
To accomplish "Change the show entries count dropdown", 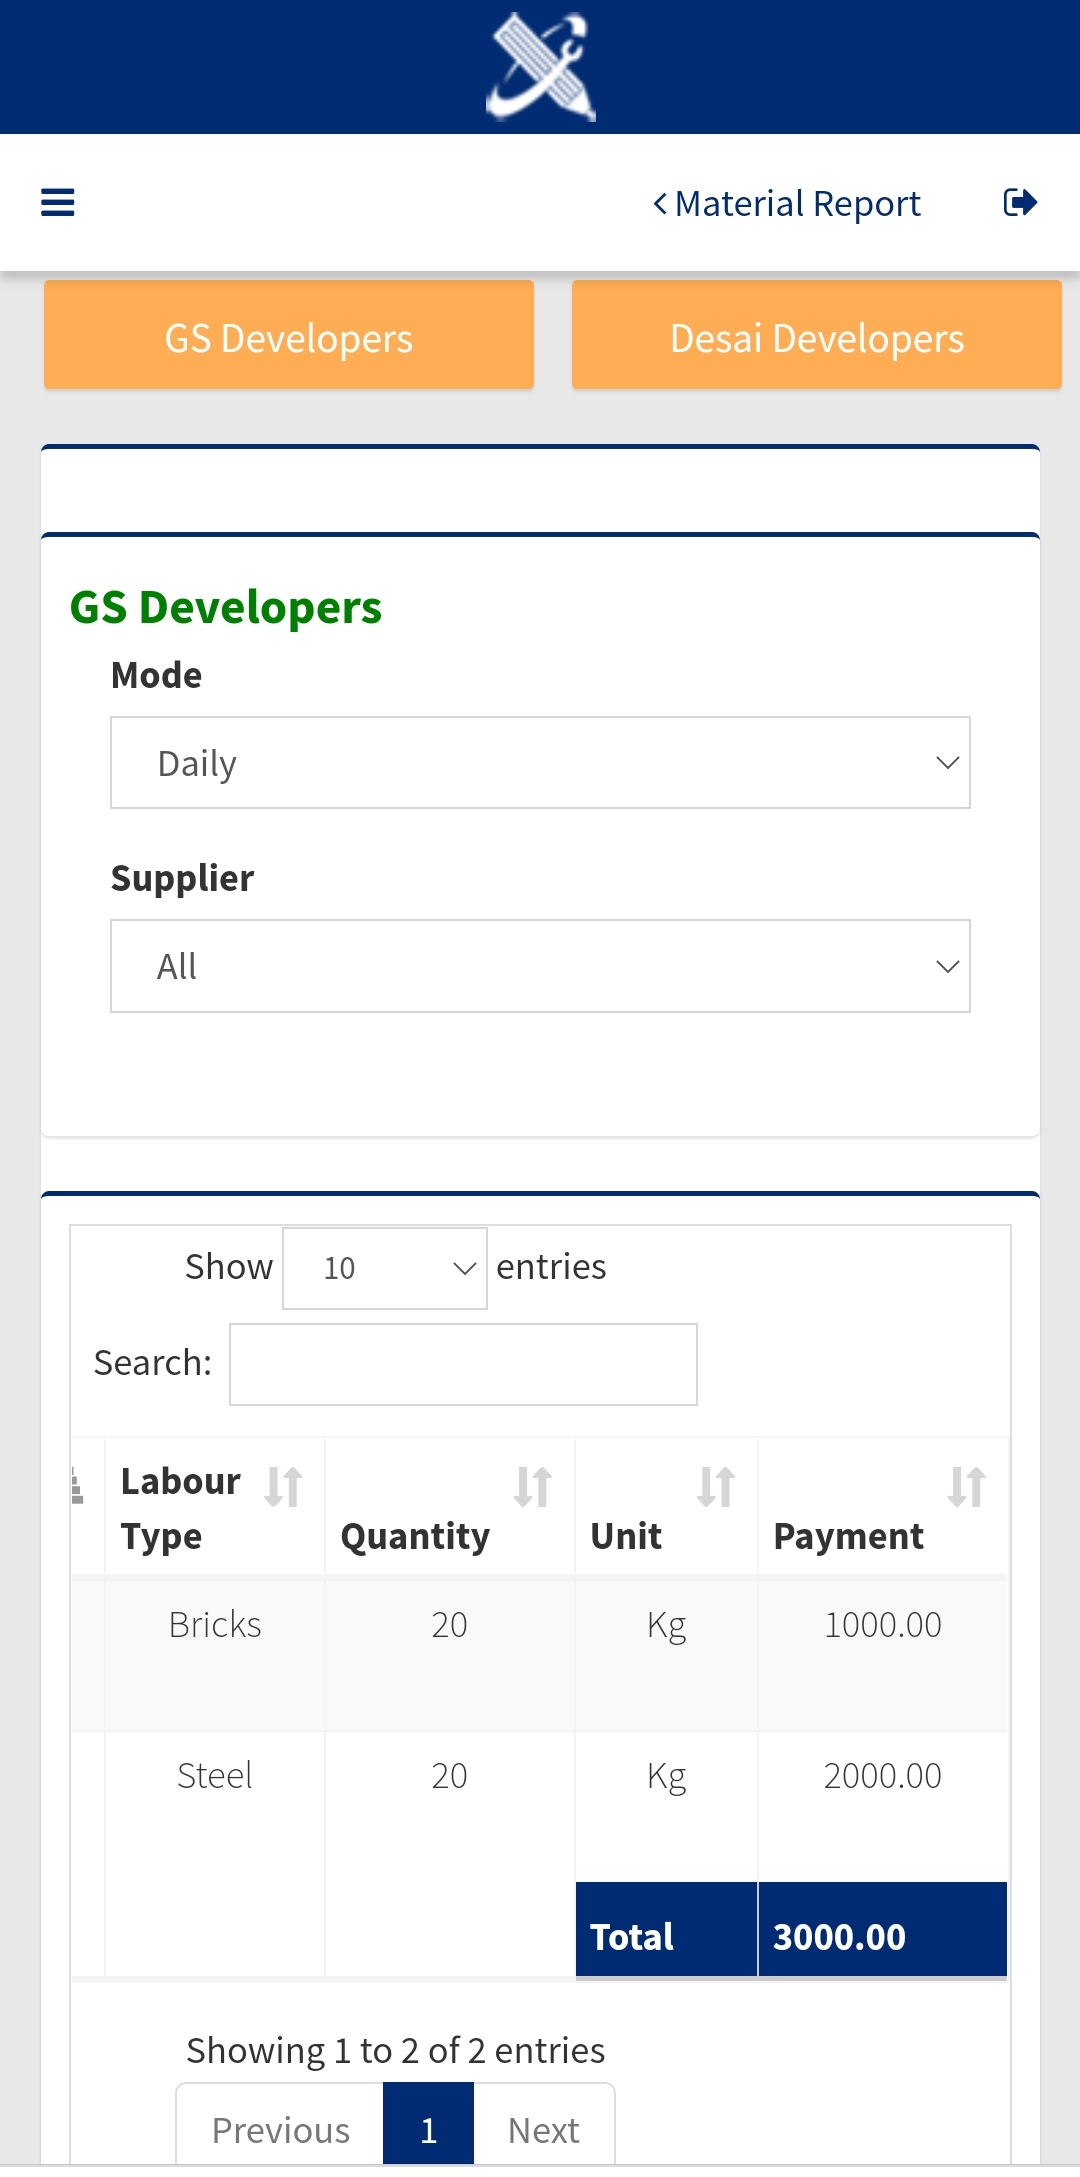I will pyautogui.click(x=385, y=1268).
